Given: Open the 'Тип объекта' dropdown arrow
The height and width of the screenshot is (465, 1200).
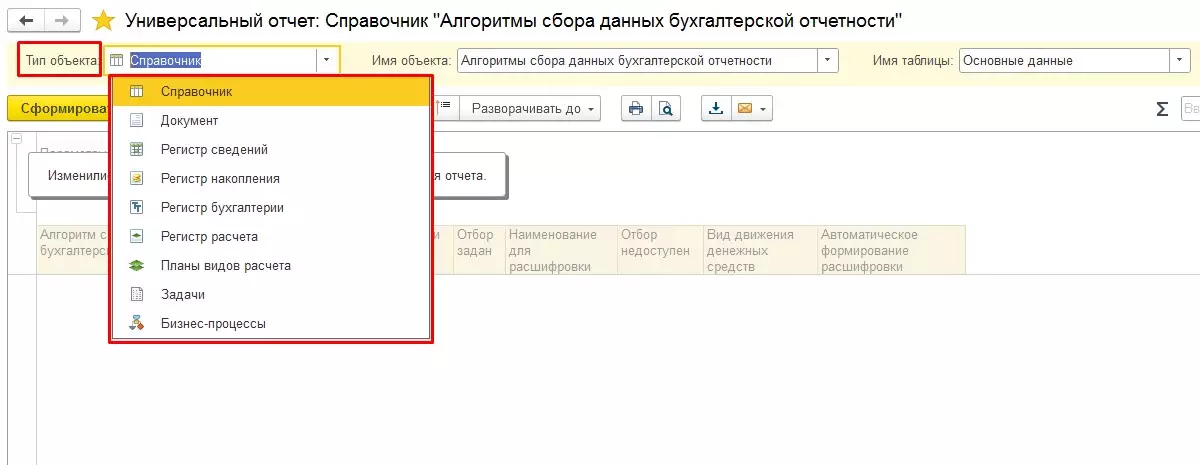Looking at the screenshot, I should coord(328,60).
